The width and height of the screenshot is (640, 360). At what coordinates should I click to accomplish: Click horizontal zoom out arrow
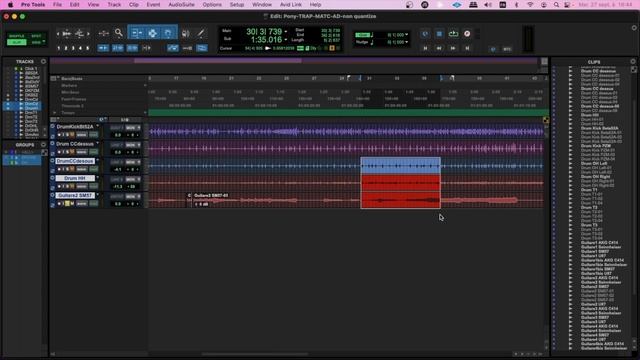(x=58, y=33)
